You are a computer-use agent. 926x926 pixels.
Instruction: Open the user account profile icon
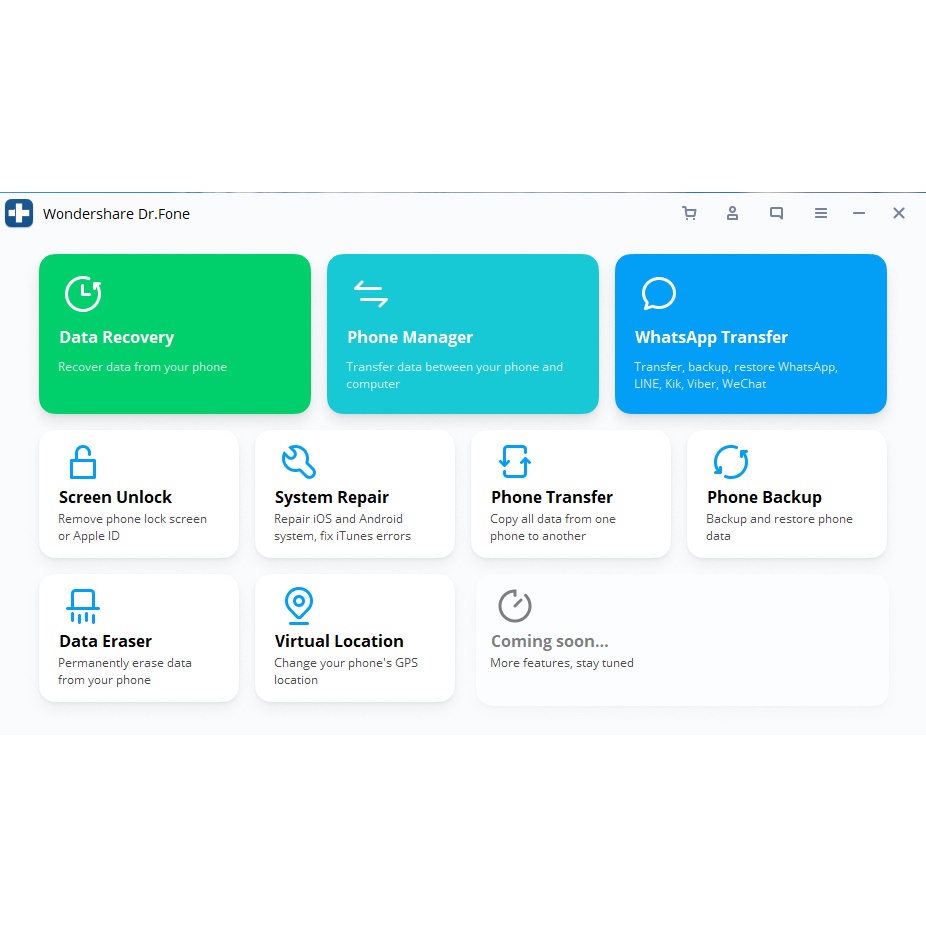click(733, 213)
